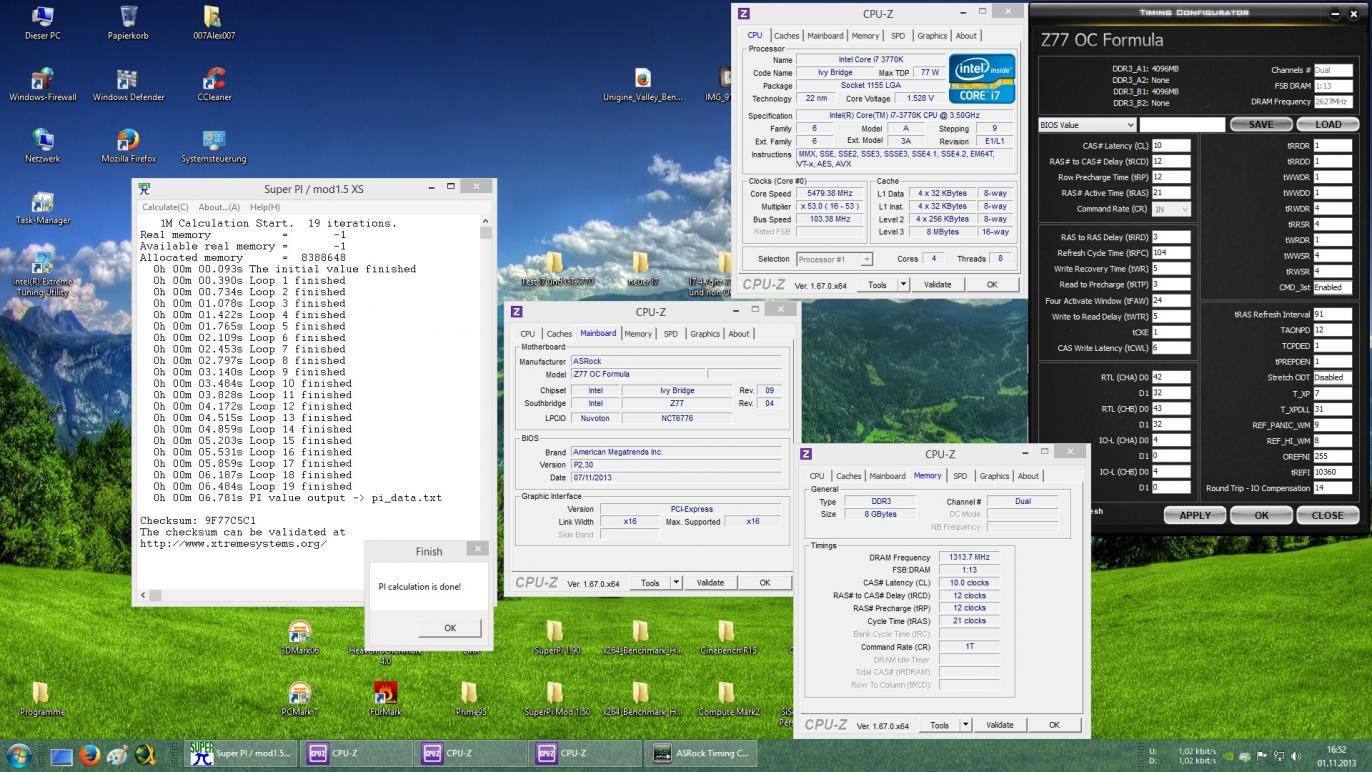Click the tREFI value field
The width and height of the screenshot is (1372, 772).
(1332, 473)
